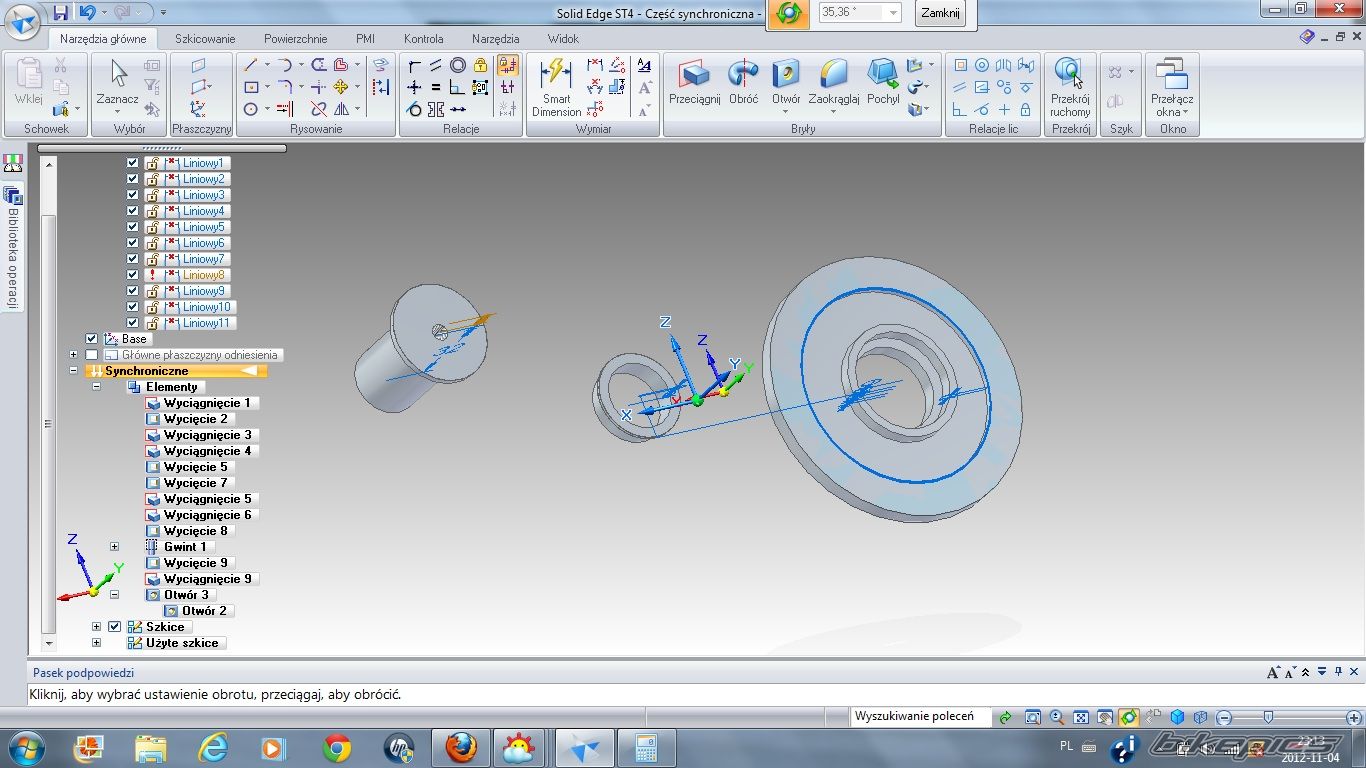The width and height of the screenshot is (1366, 768).
Task: Pick the Line drawing tool
Action: point(251,65)
